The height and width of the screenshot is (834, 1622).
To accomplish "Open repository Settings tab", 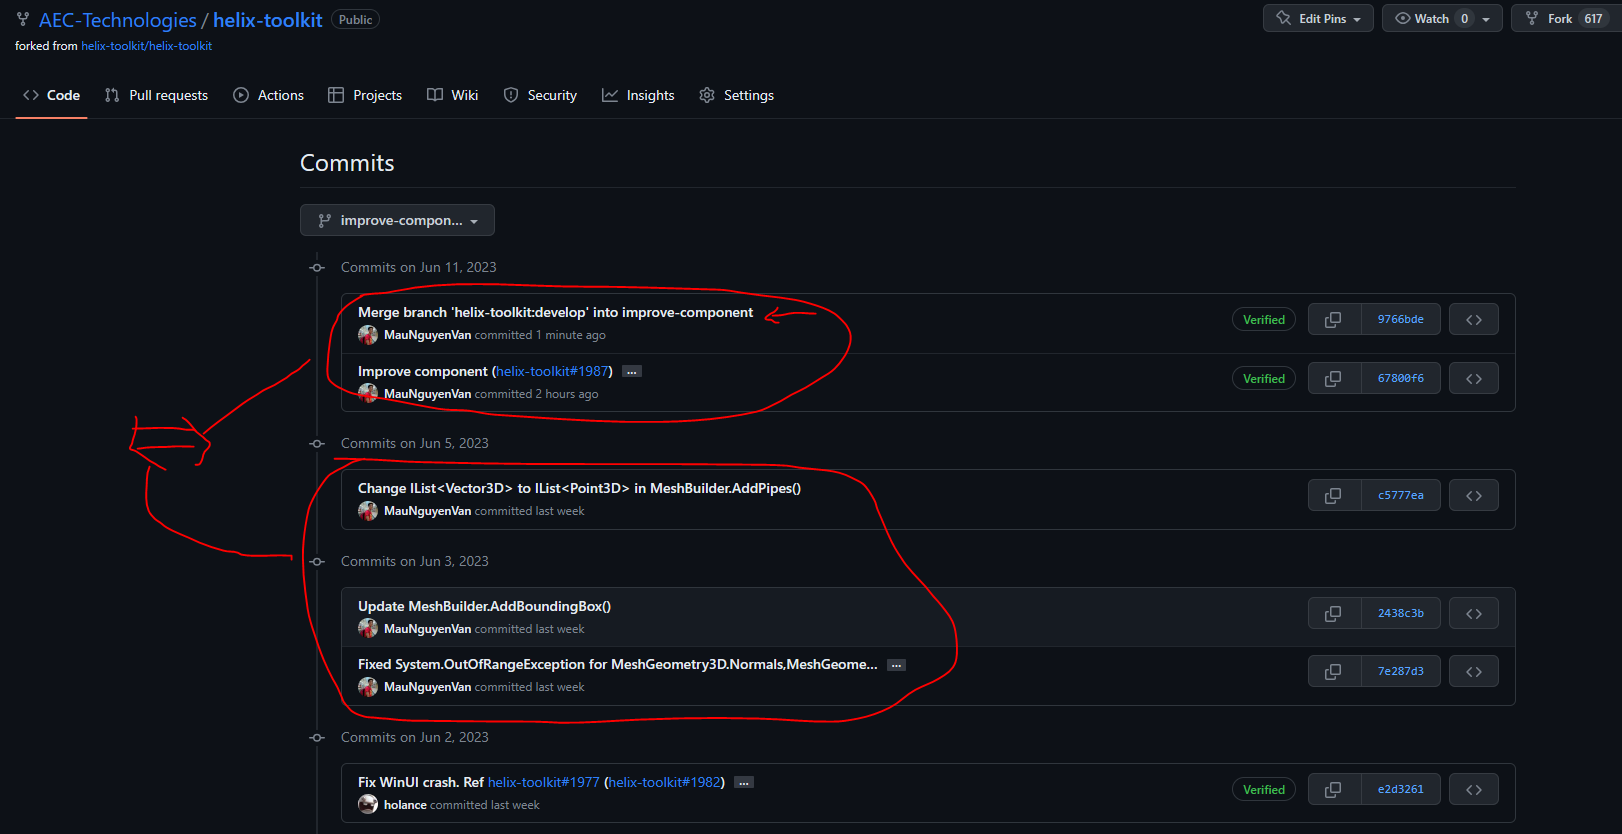I will pos(736,95).
